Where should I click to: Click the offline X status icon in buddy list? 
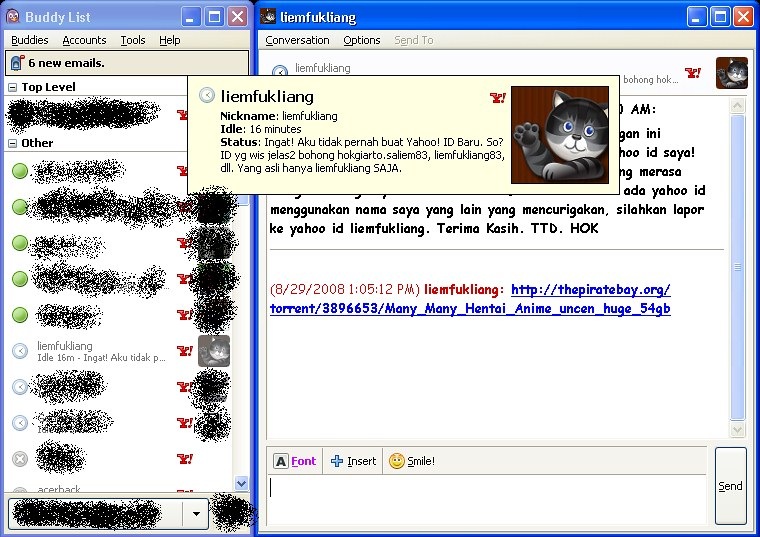20,458
